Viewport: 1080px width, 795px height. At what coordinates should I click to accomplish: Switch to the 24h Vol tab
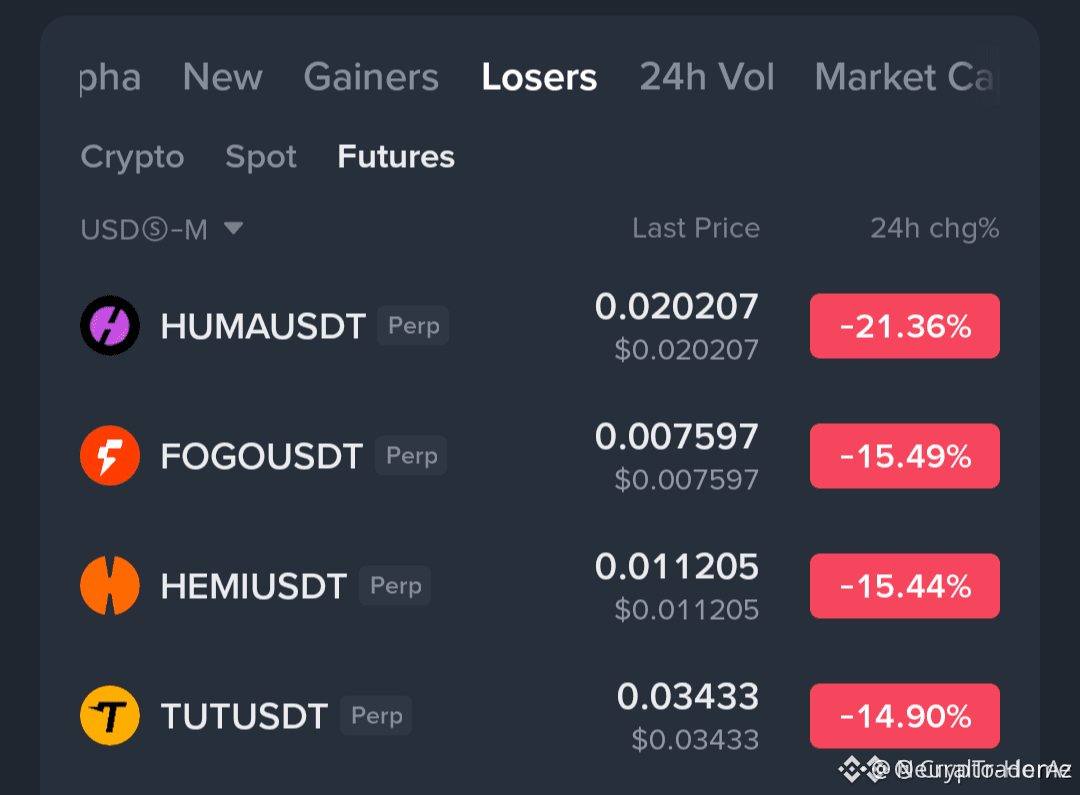pyautogui.click(x=707, y=76)
